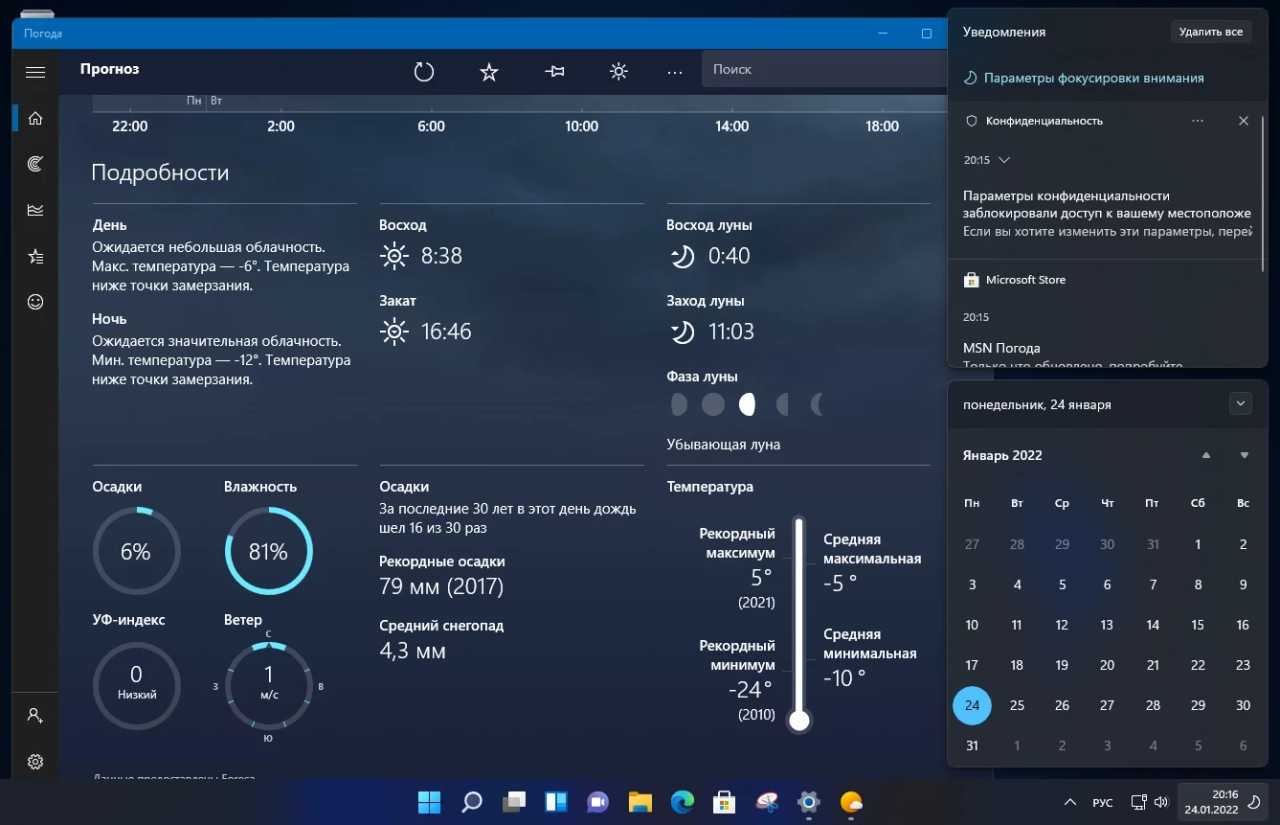The width and height of the screenshot is (1280, 825).
Task: Open the feedback smiley icon
Action: click(35, 301)
